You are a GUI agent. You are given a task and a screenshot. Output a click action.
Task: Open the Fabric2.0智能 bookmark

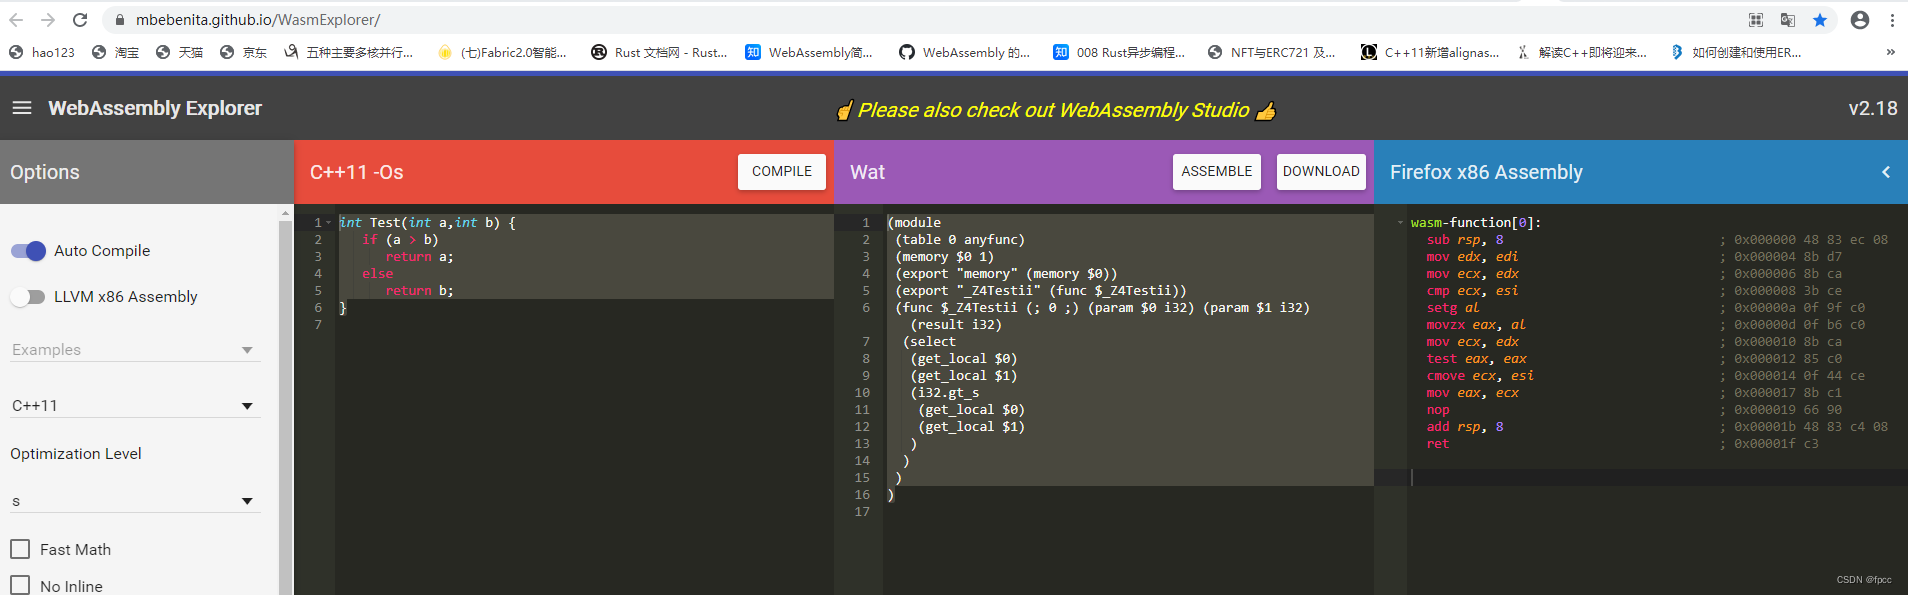coord(502,52)
